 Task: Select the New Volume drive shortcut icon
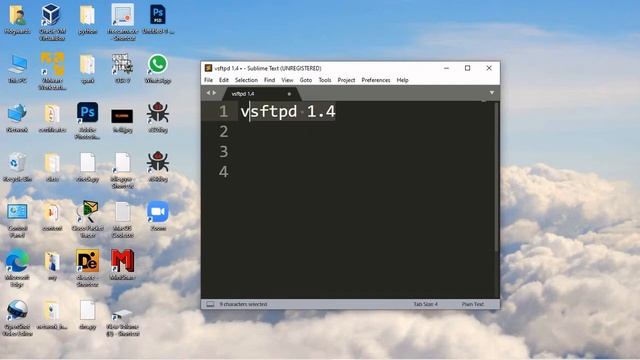point(122,322)
